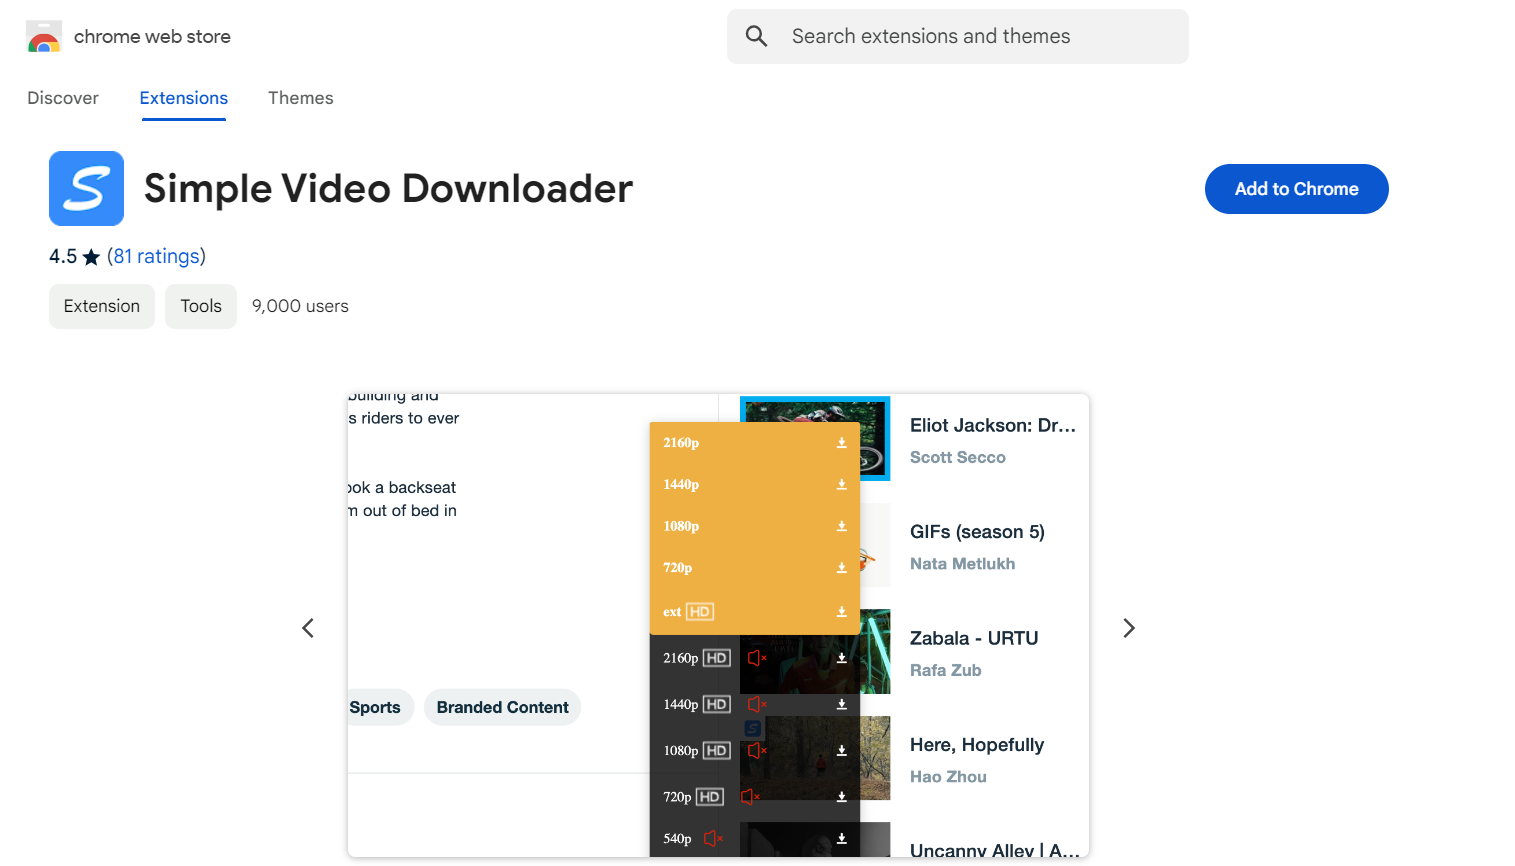This screenshot has width=1515, height=866.
Task: Click the Extension category chip
Action: 102,306
